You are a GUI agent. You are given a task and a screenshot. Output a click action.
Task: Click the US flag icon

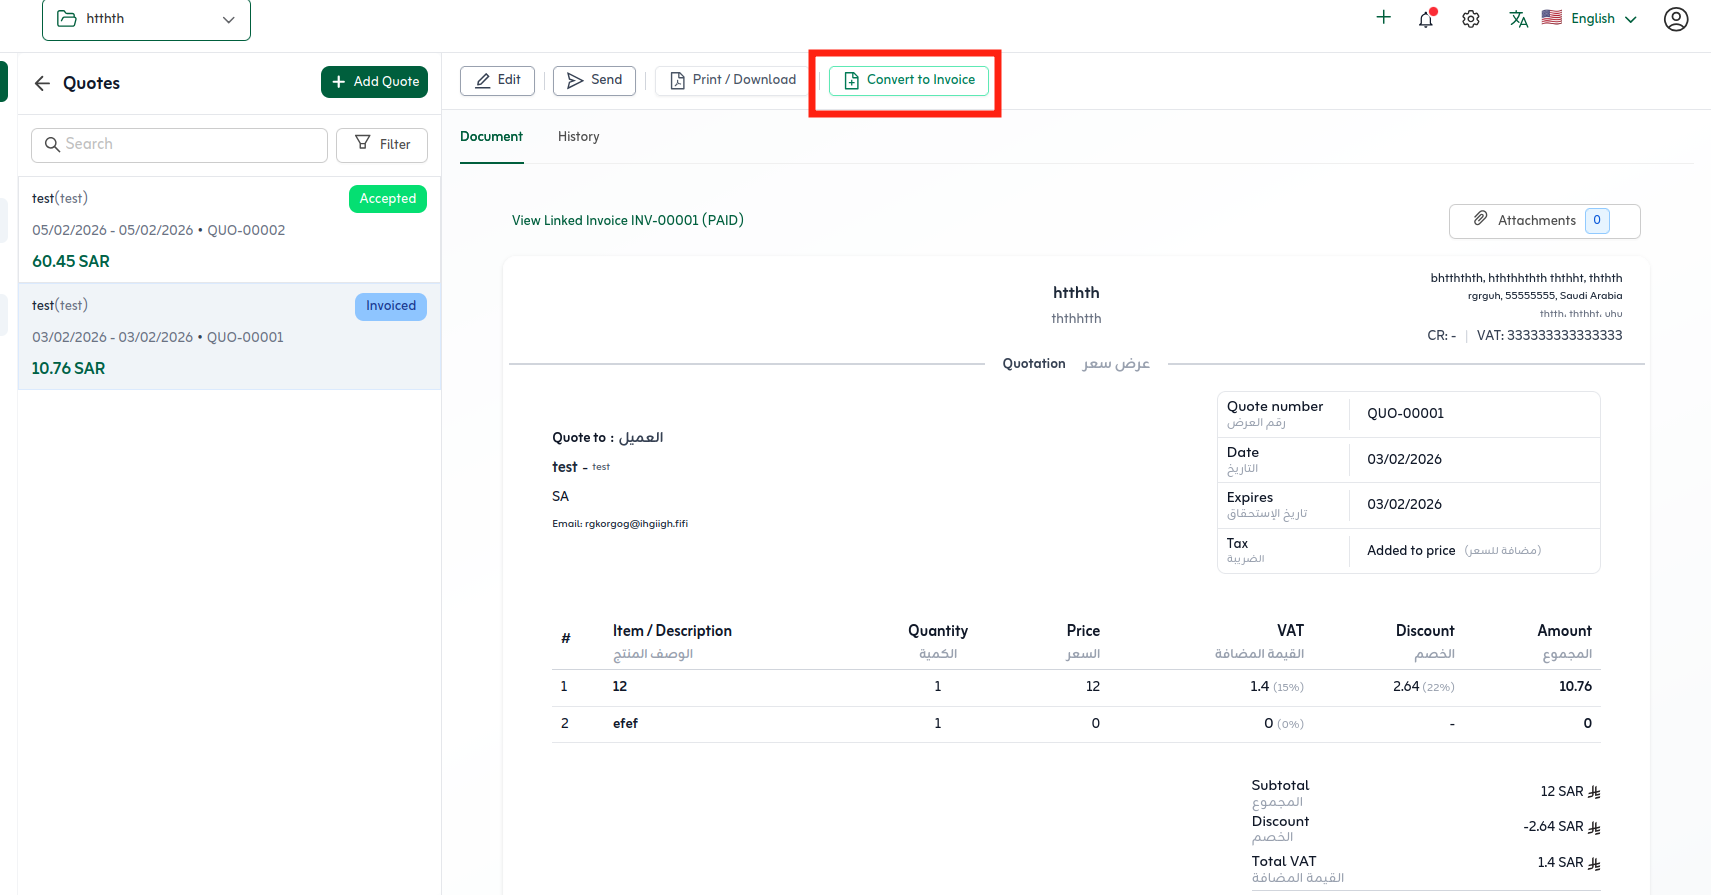pyautogui.click(x=1552, y=18)
